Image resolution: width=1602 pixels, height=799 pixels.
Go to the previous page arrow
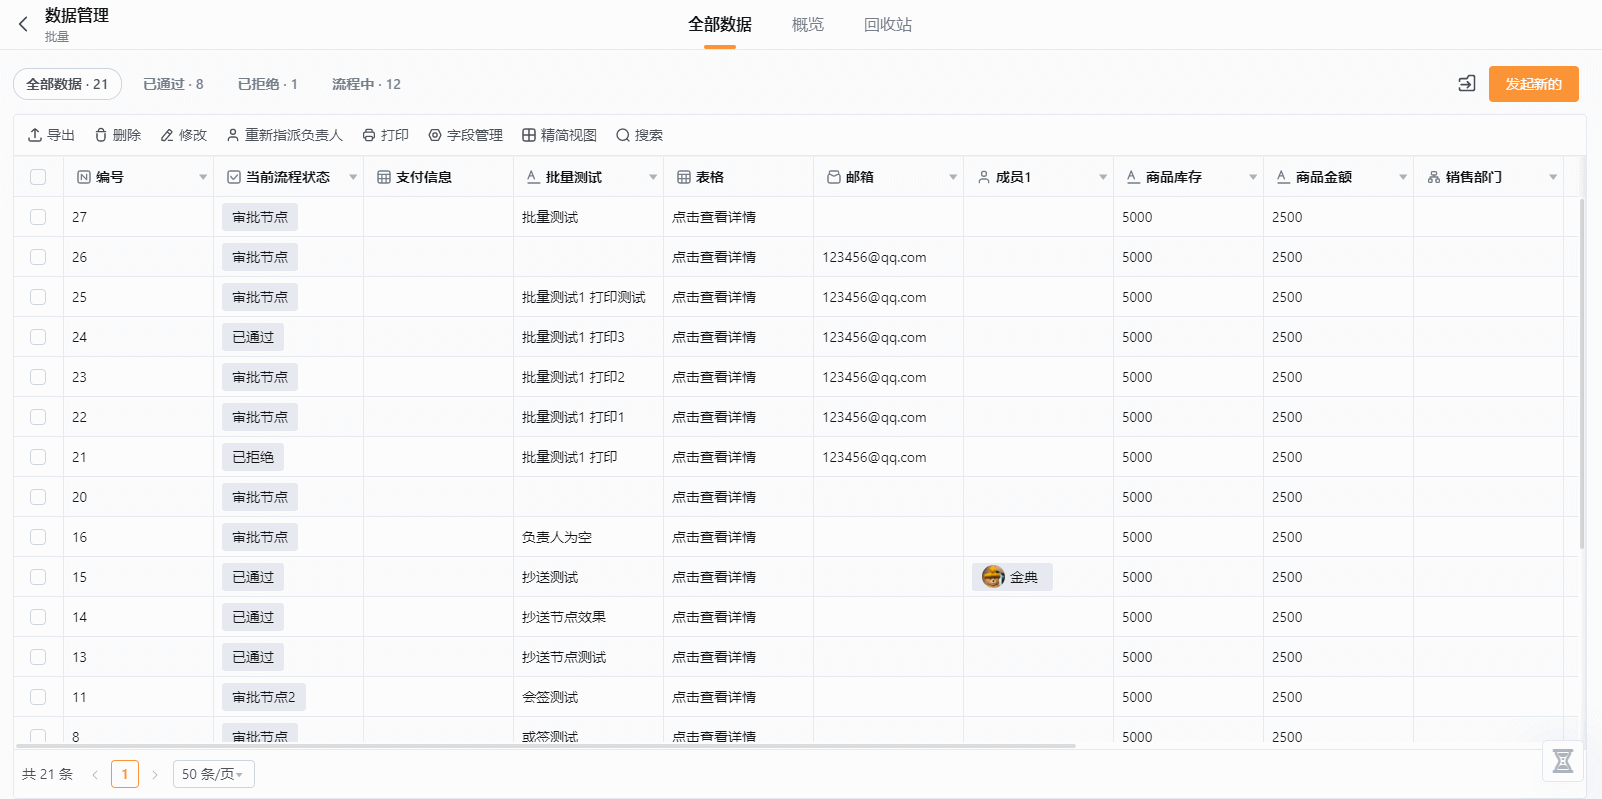coord(95,774)
